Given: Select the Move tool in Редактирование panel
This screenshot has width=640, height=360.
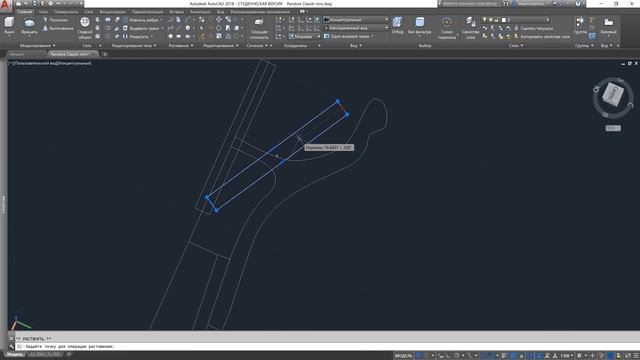Looking at the screenshot, I should (x=219, y=20).
